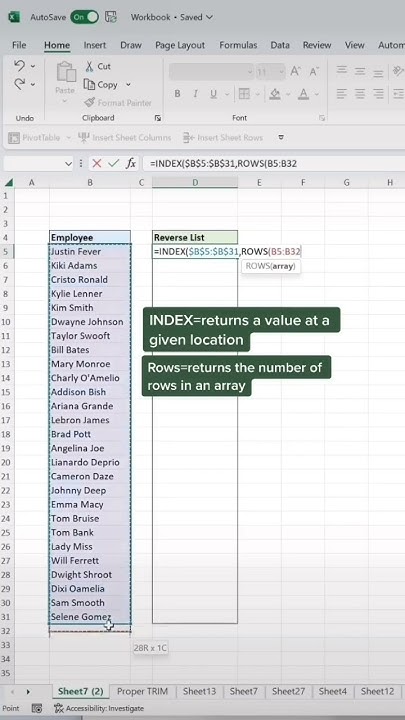Confirm formula with the green checkmark
The width and height of the screenshot is (405, 720).
point(113,163)
